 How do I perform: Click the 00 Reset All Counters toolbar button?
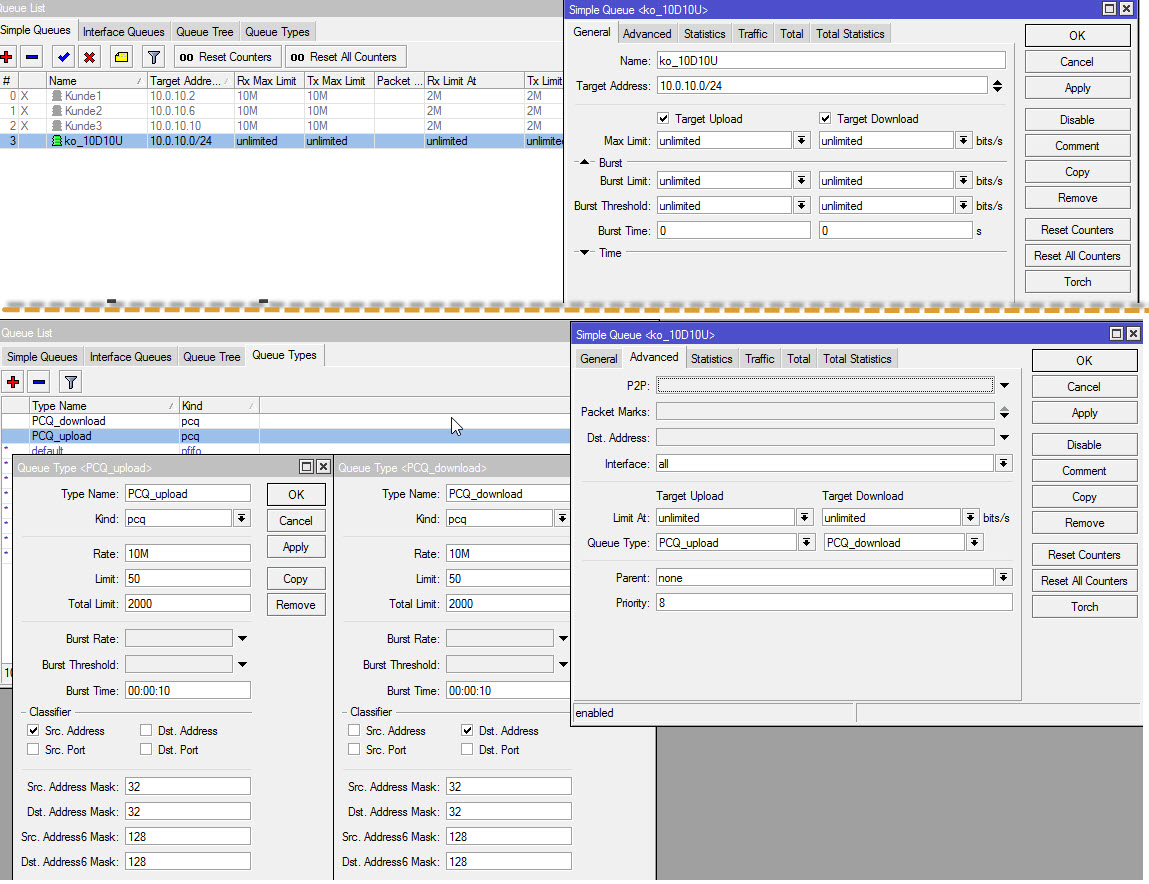345,56
